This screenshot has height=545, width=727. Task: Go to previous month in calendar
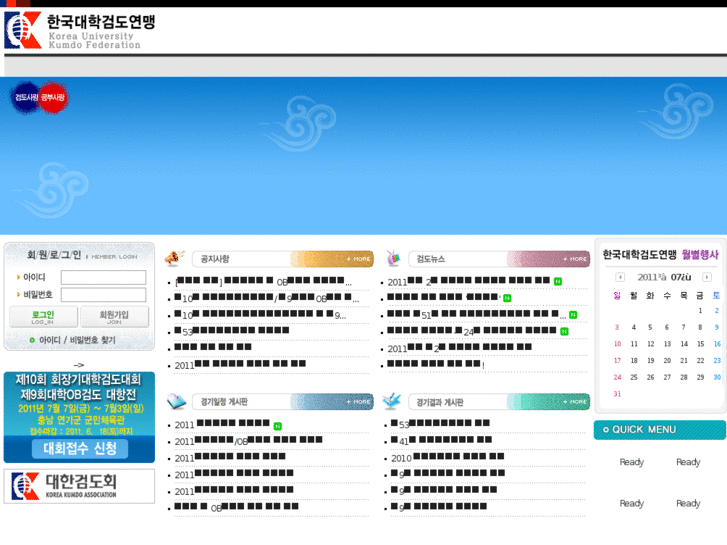click(620, 277)
